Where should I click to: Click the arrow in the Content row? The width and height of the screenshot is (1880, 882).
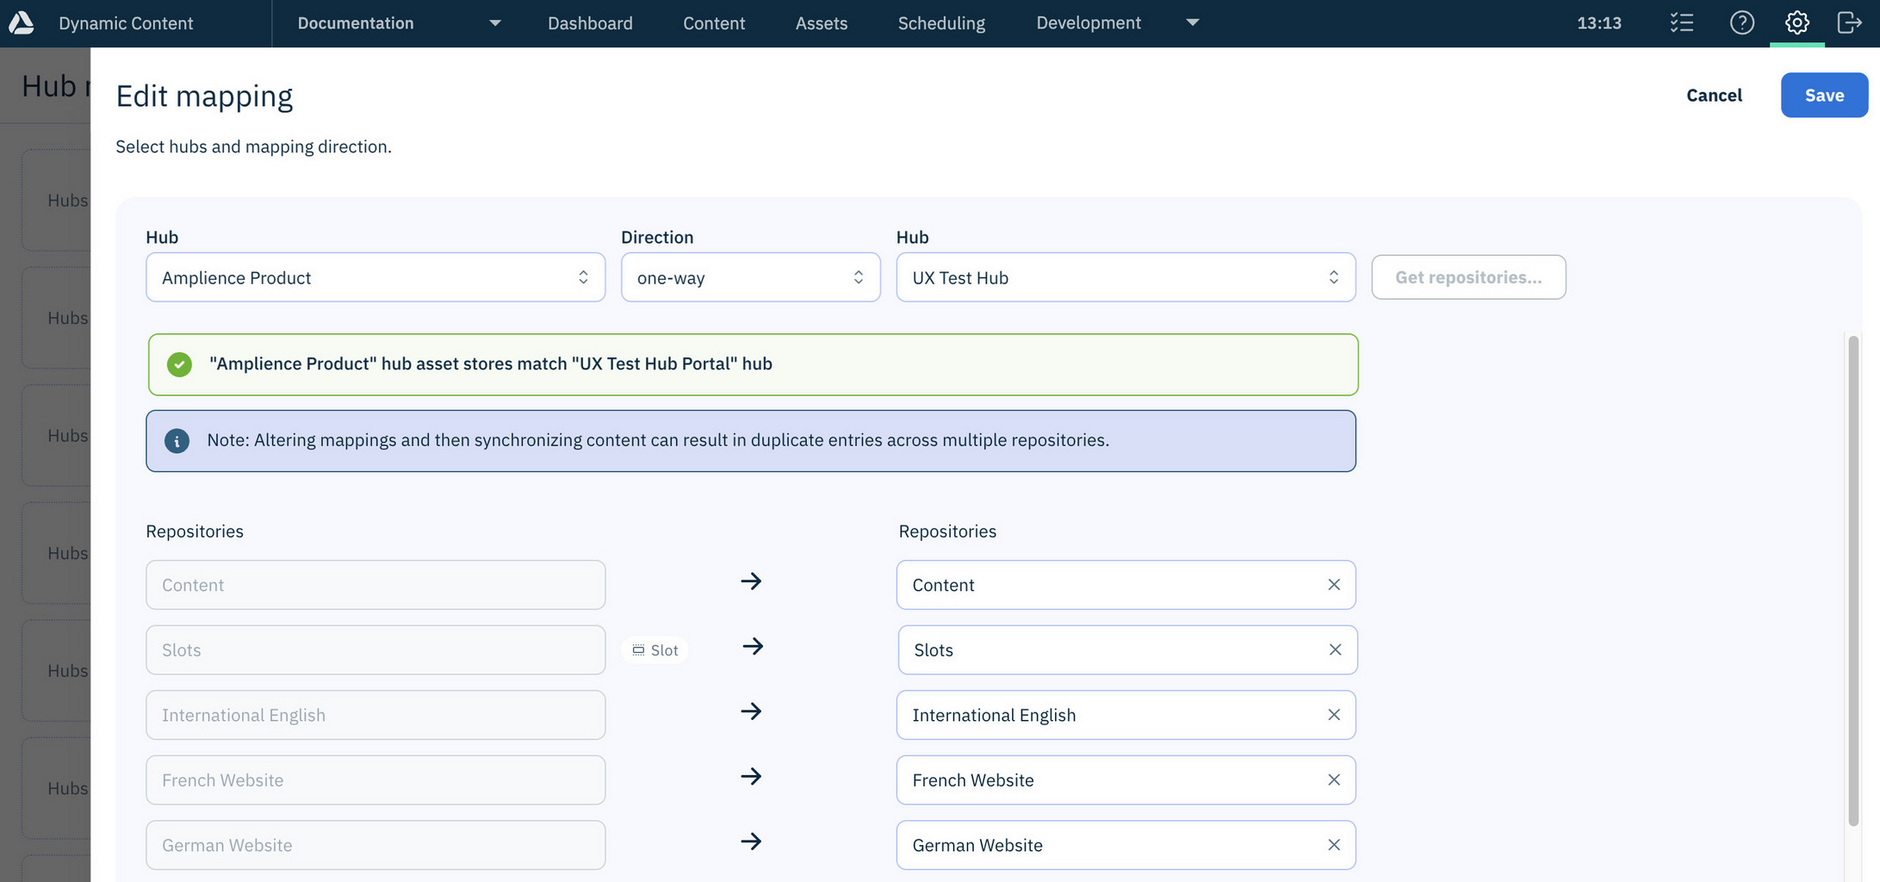coord(751,581)
